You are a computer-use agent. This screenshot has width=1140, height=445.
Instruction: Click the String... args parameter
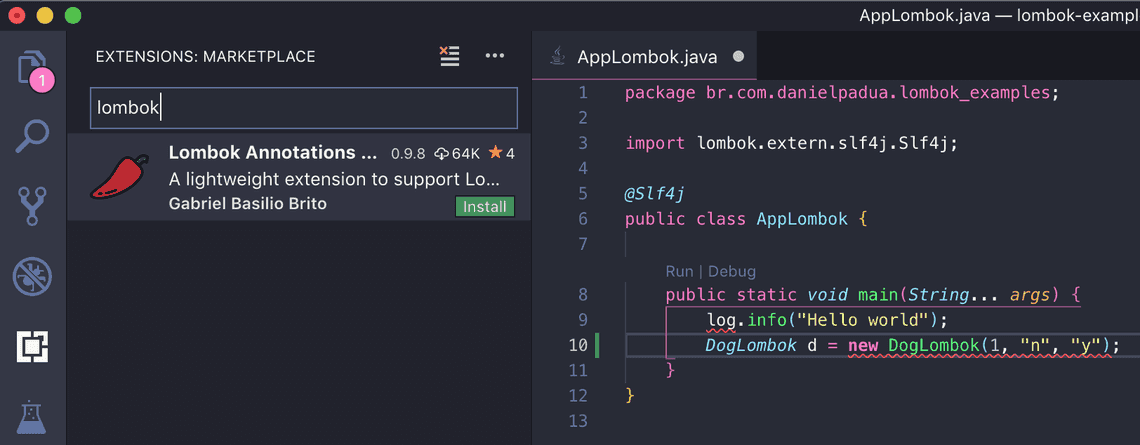[979, 294]
